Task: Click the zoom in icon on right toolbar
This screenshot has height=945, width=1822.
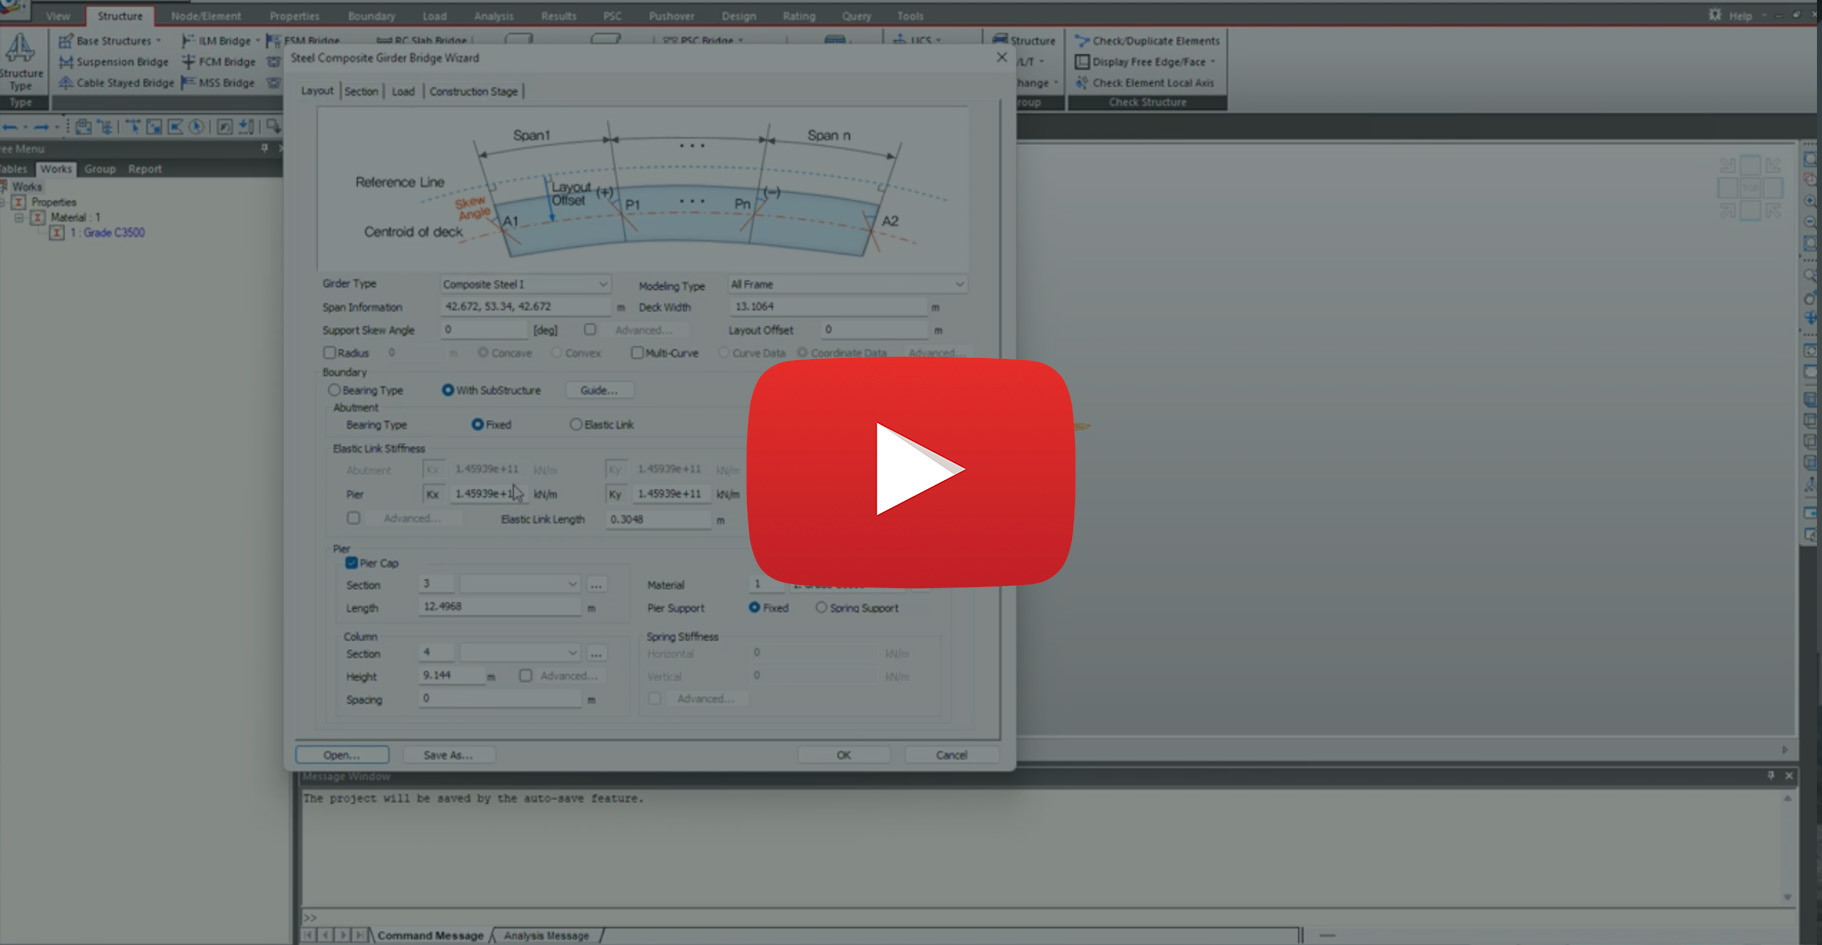Action: [x=1810, y=201]
